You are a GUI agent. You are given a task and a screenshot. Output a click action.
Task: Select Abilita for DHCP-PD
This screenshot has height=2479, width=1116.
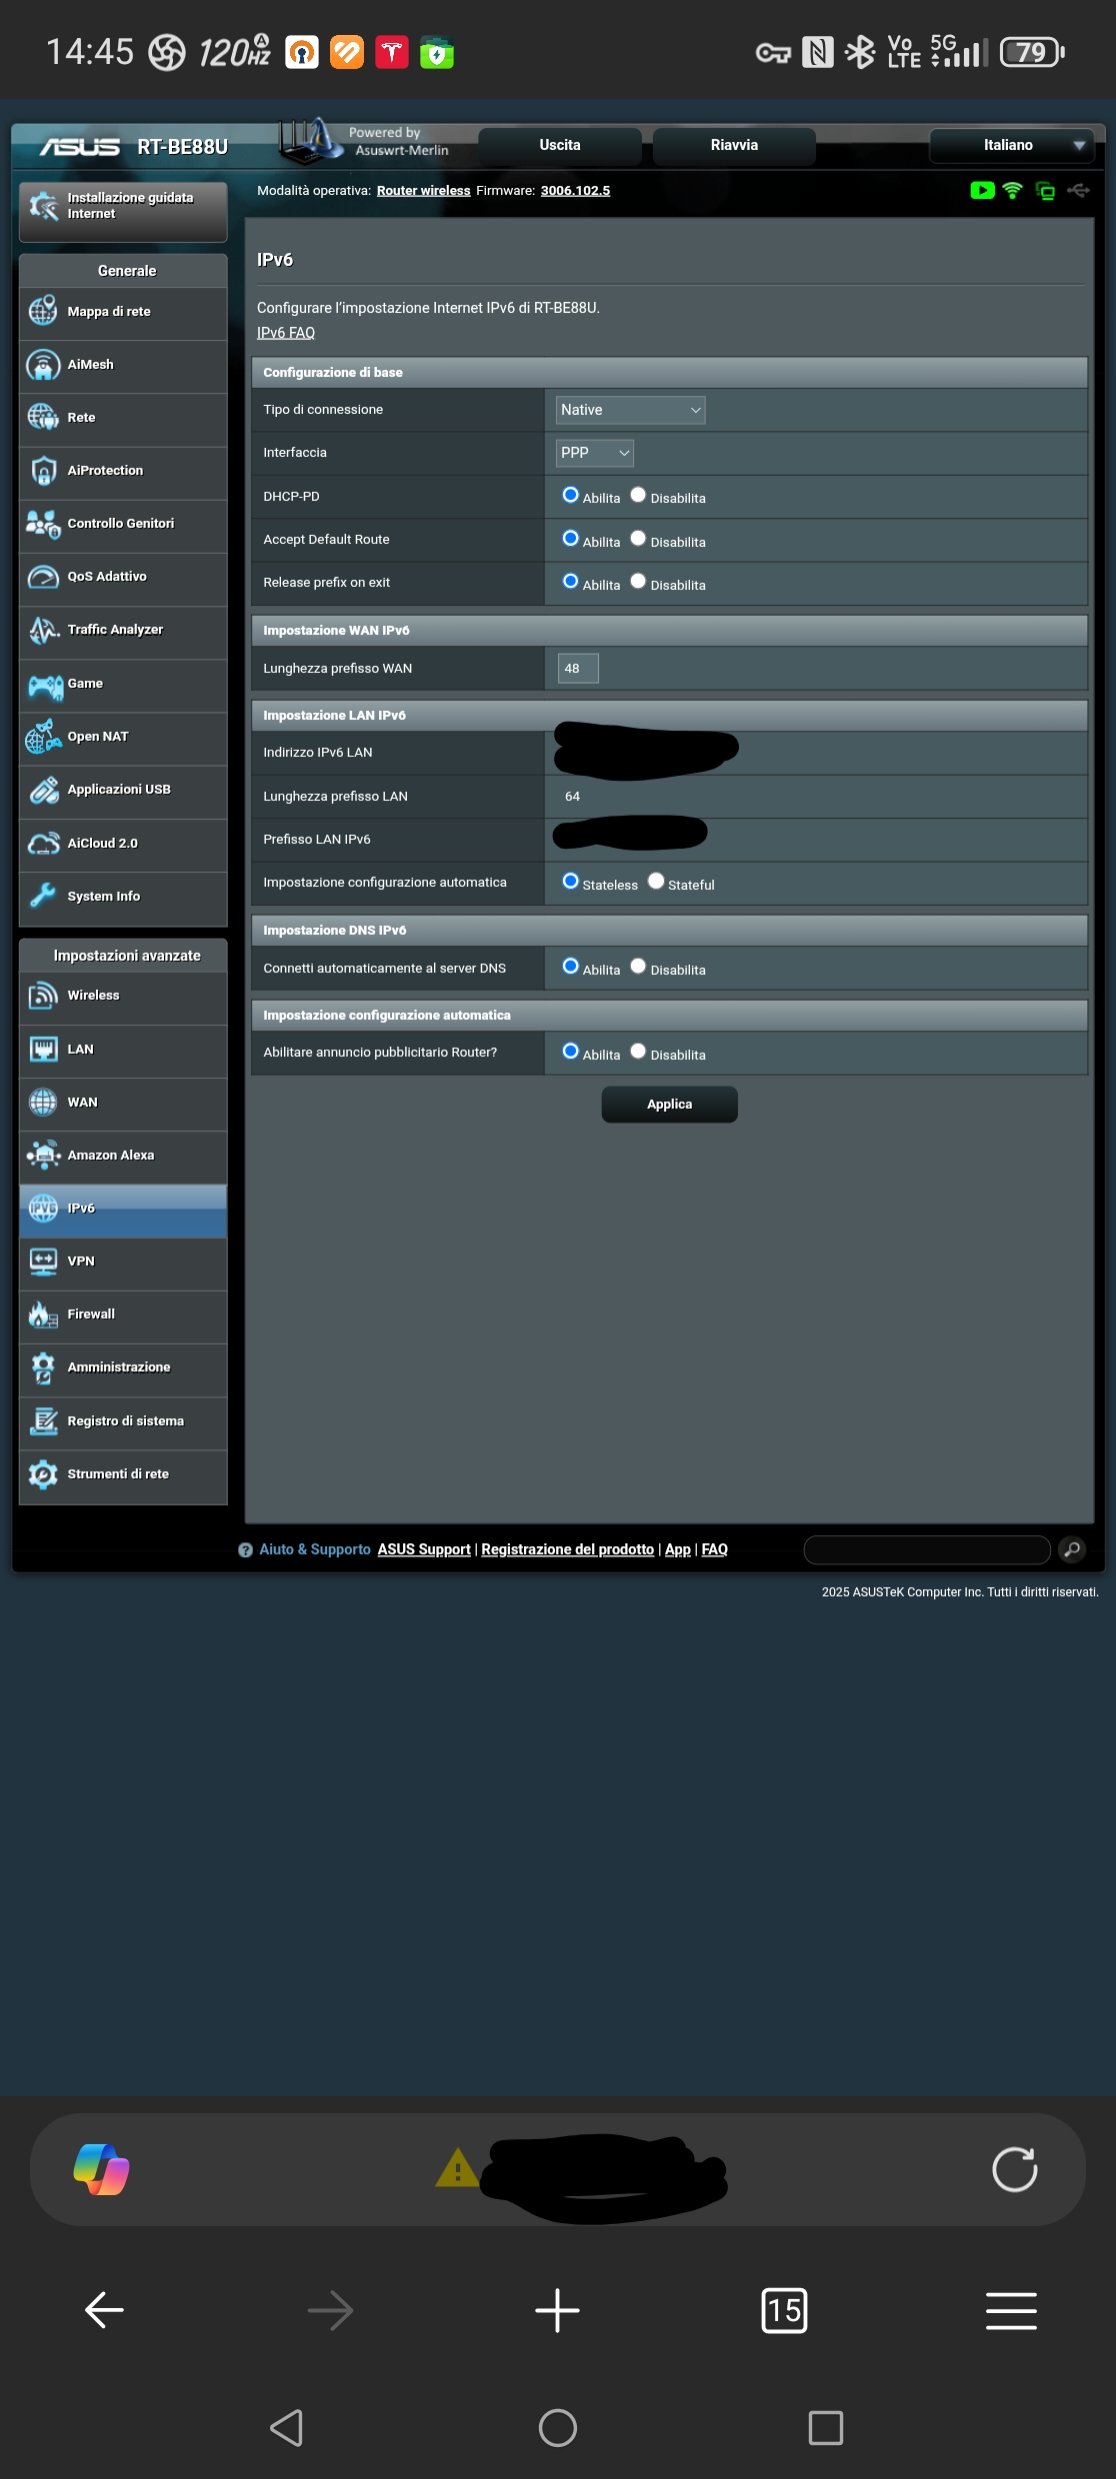pyautogui.click(x=570, y=495)
